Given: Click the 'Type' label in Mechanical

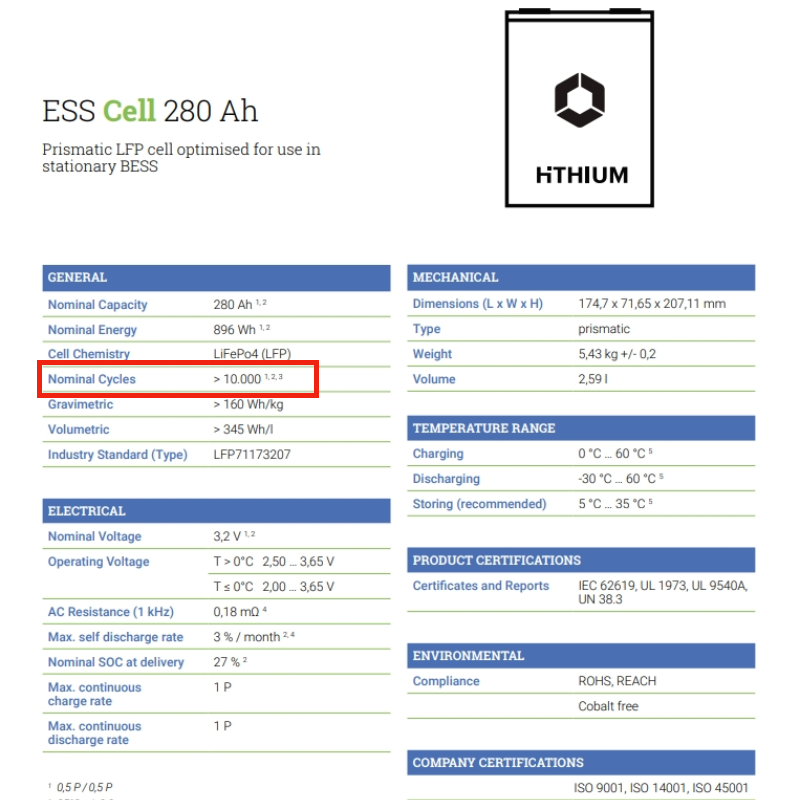Looking at the screenshot, I should (x=427, y=329).
